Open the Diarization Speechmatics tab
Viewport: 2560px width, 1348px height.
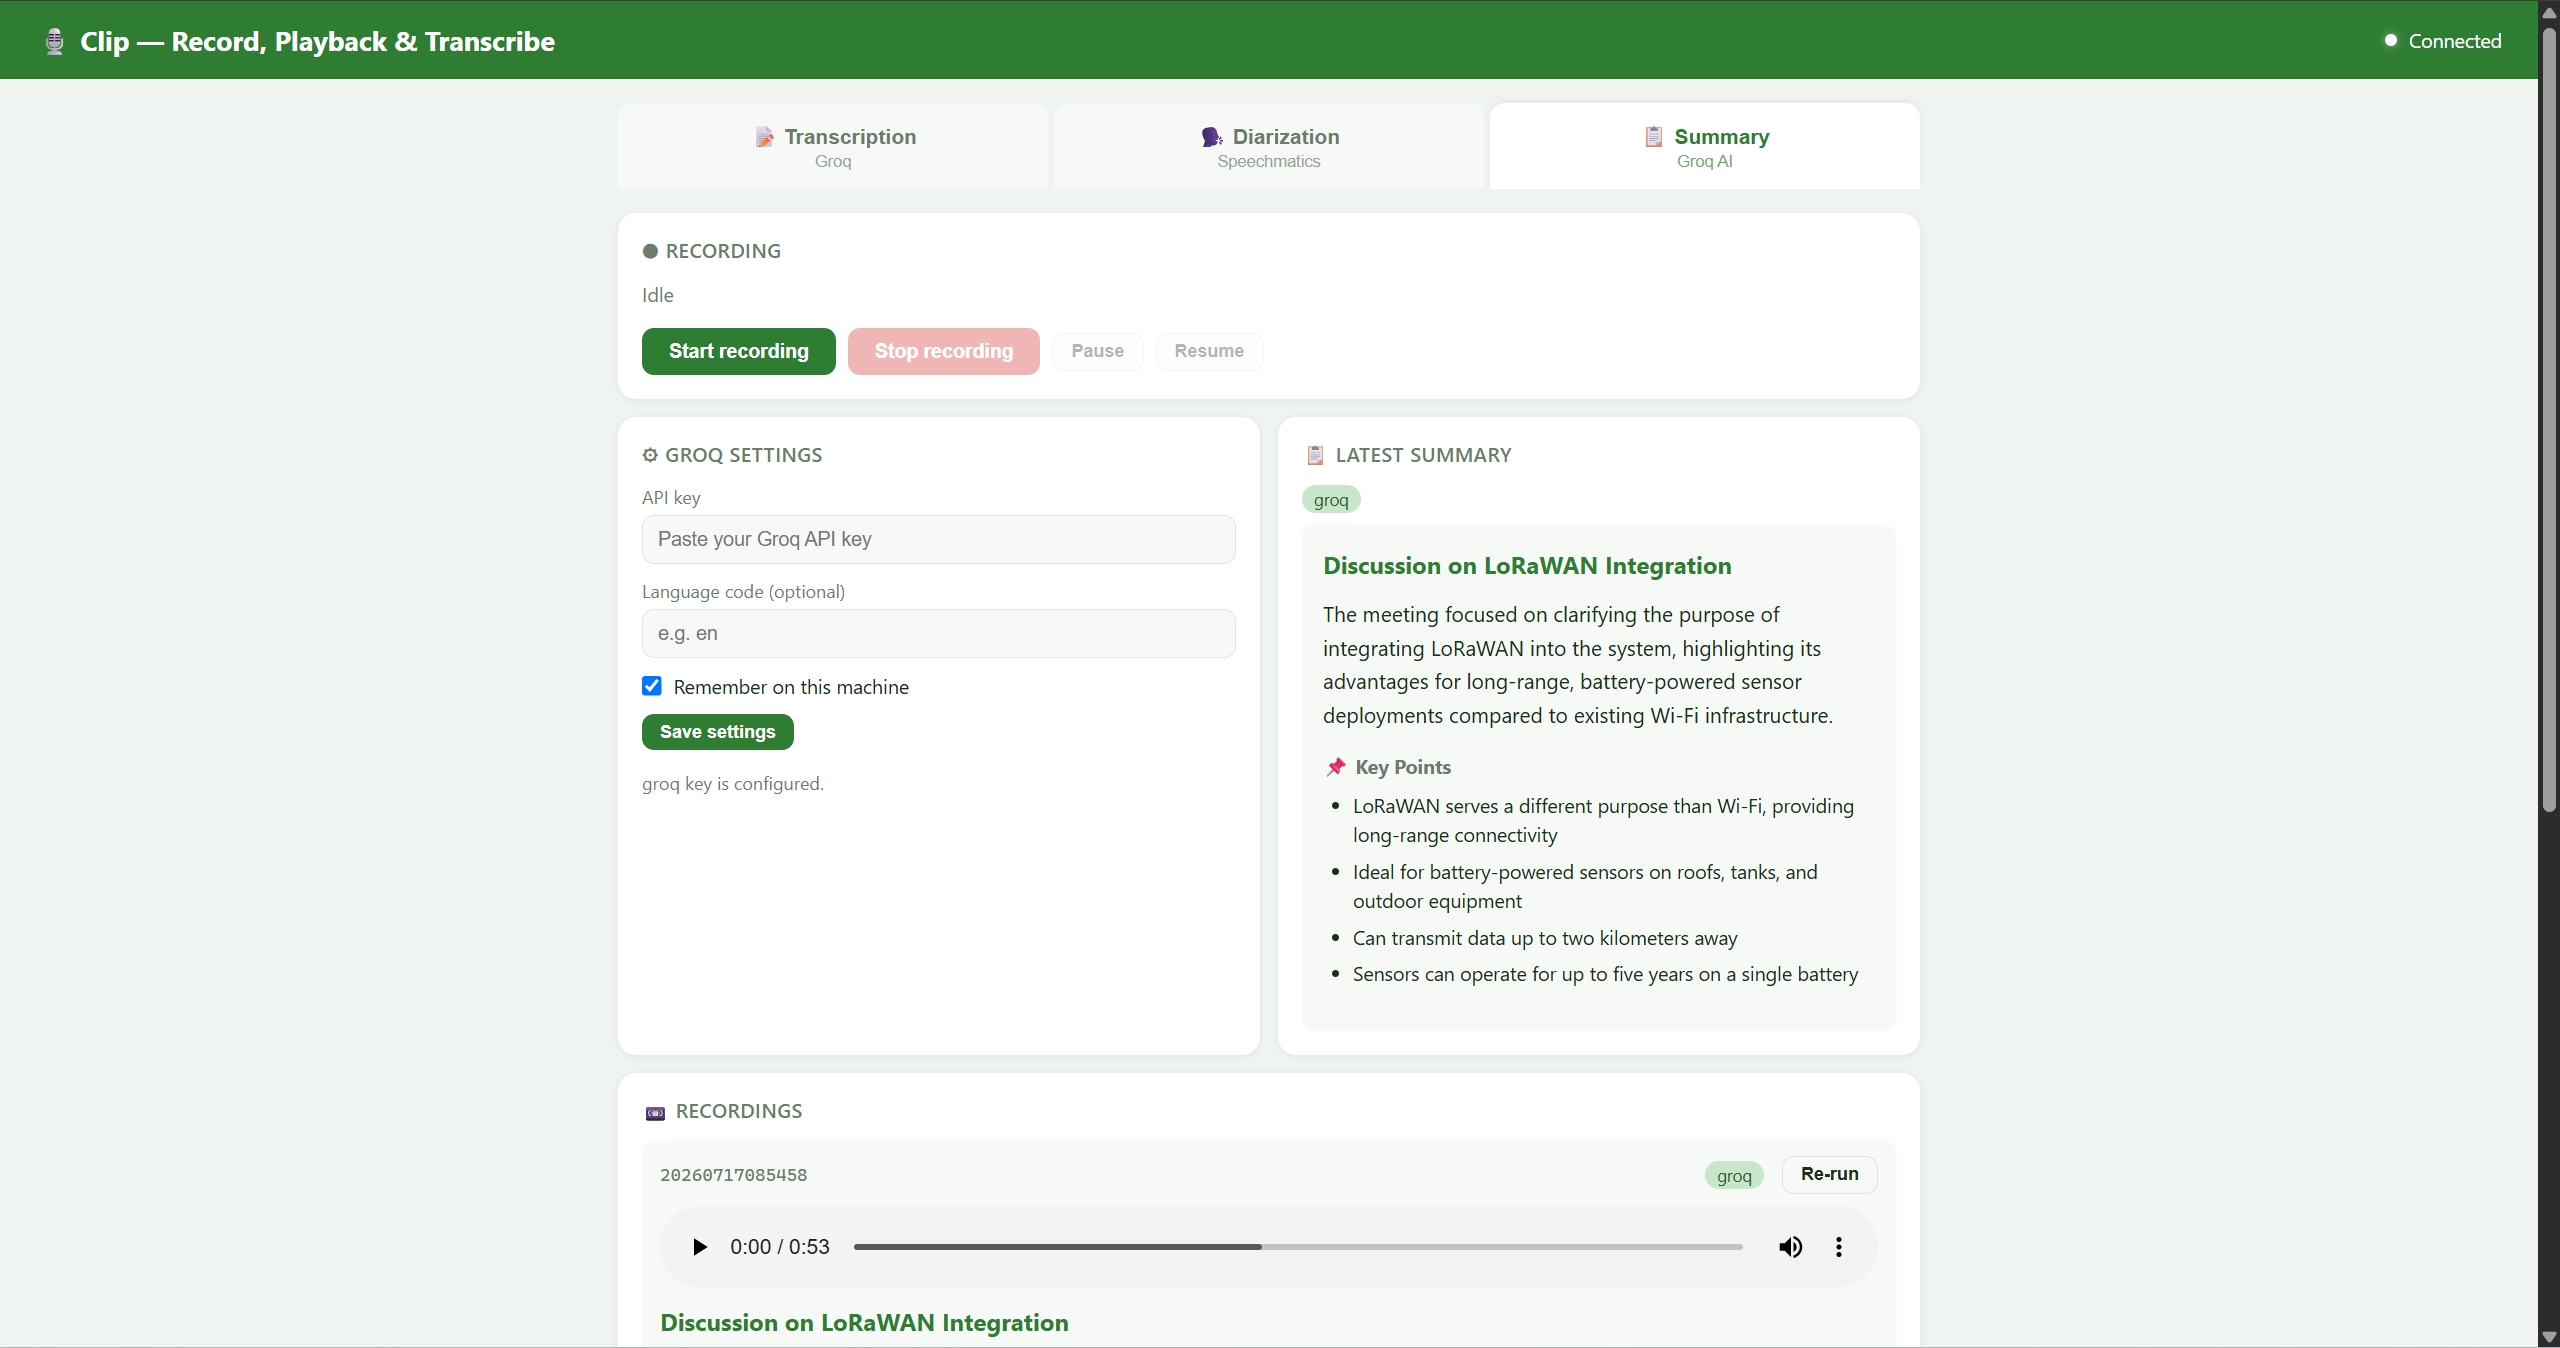(1269, 146)
